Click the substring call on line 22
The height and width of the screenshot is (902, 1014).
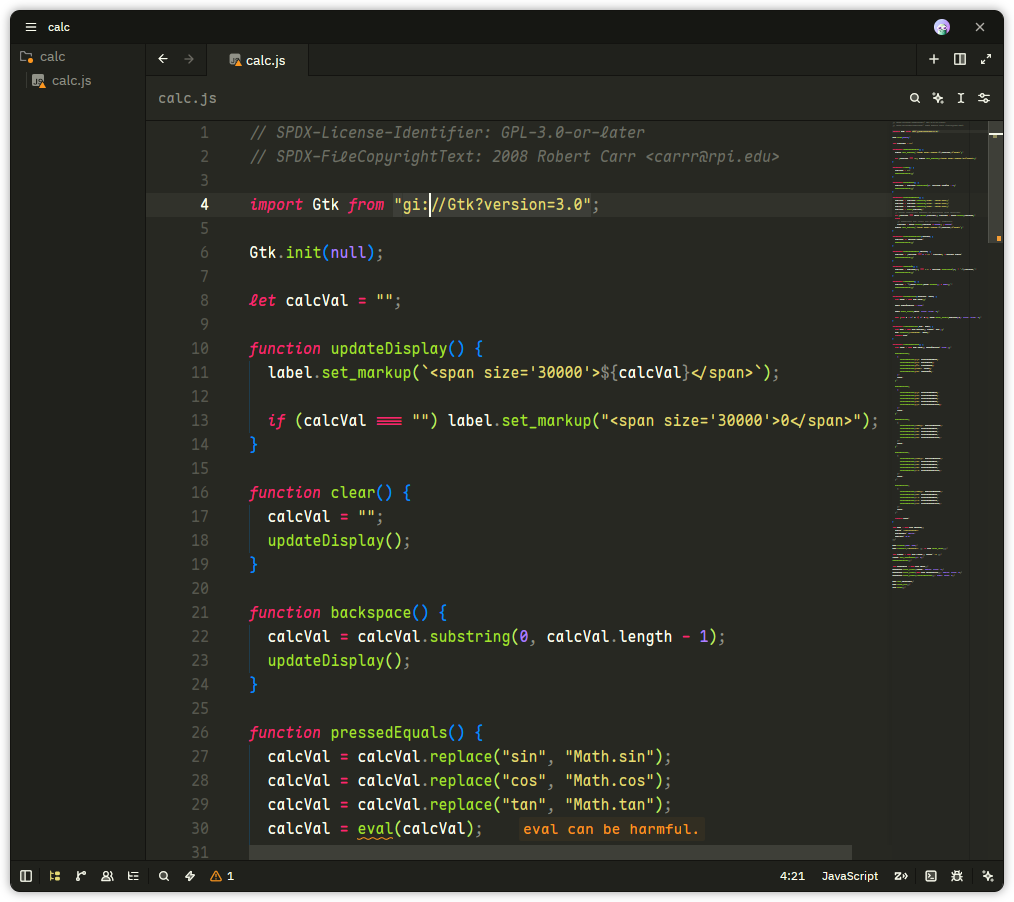(469, 637)
